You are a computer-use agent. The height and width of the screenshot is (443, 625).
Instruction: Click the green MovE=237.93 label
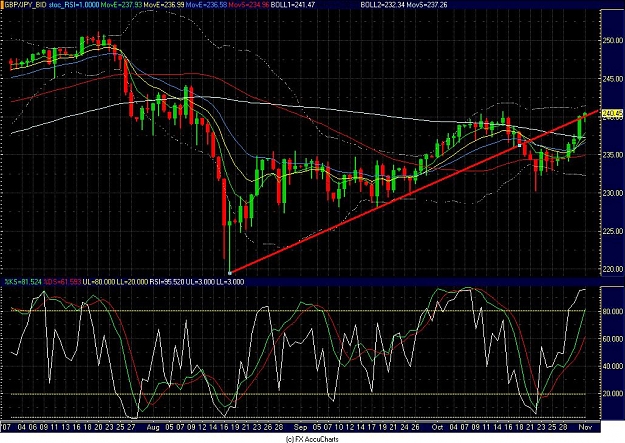pyautogui.click(x=121, y=5)
